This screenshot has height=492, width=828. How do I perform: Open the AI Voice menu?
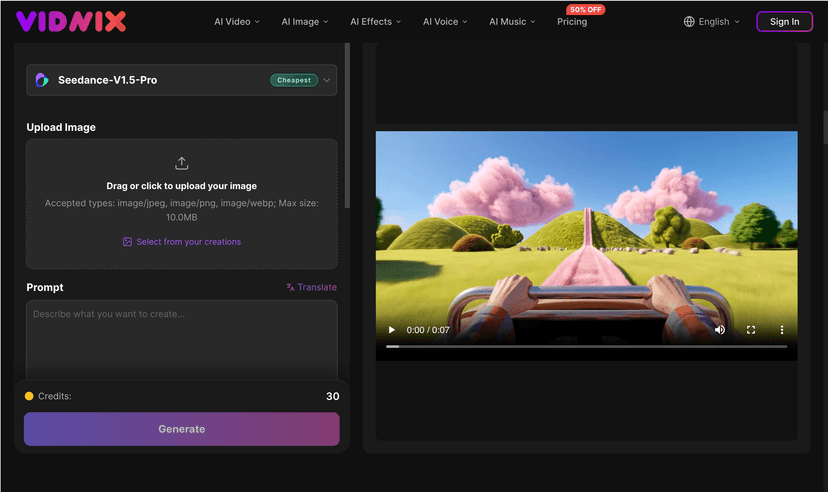pyautogui.click(x=445, y=22)
